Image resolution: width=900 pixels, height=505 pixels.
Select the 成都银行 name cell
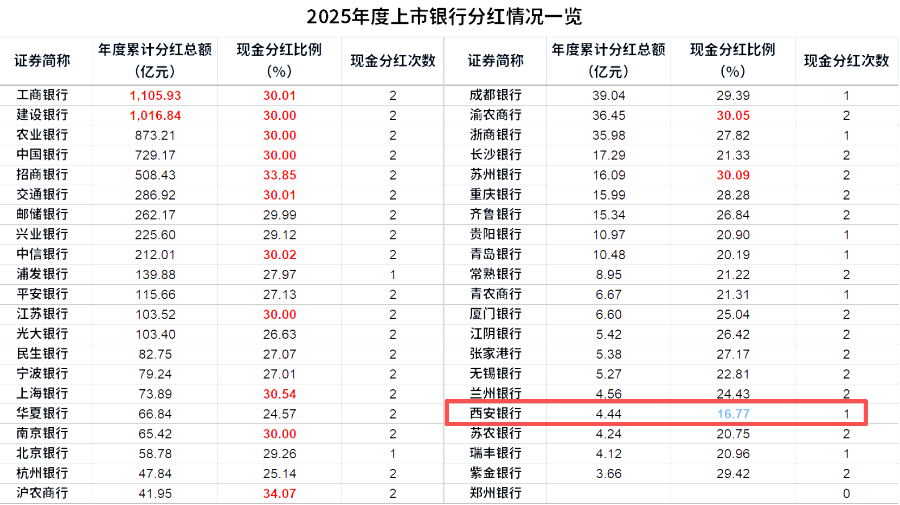[x=495, y=95]
